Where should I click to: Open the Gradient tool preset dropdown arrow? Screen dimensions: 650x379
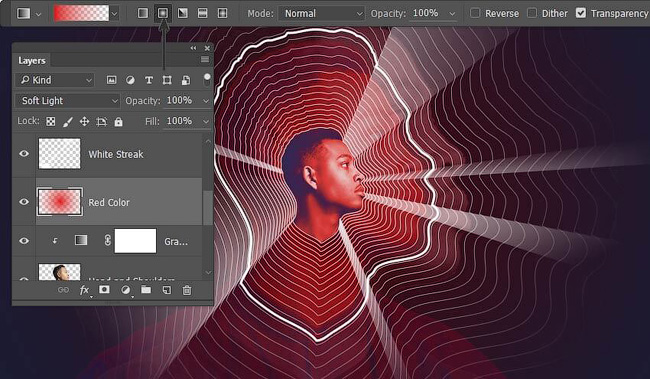tap(39, 14)
